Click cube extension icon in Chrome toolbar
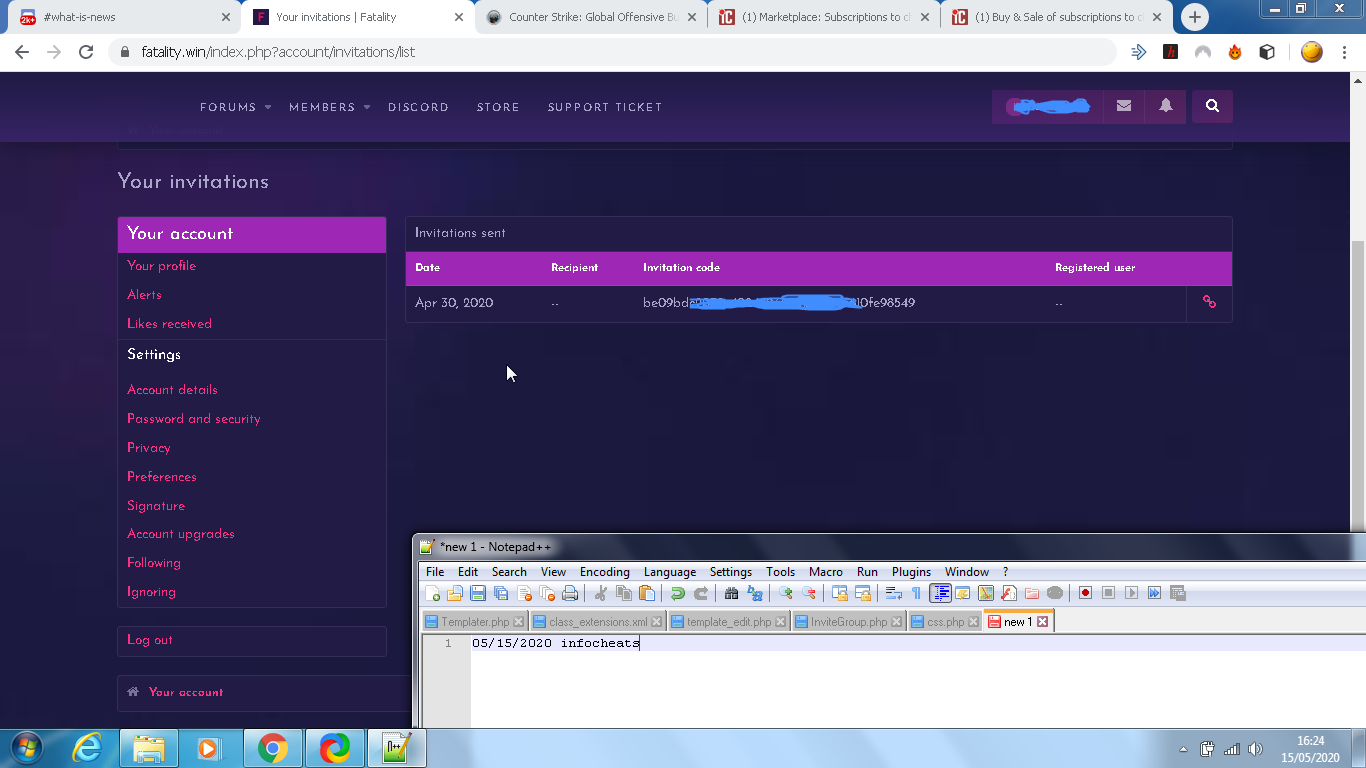Image resolution: width=1366 pixels, height=768 pixels. [1267, 52]
